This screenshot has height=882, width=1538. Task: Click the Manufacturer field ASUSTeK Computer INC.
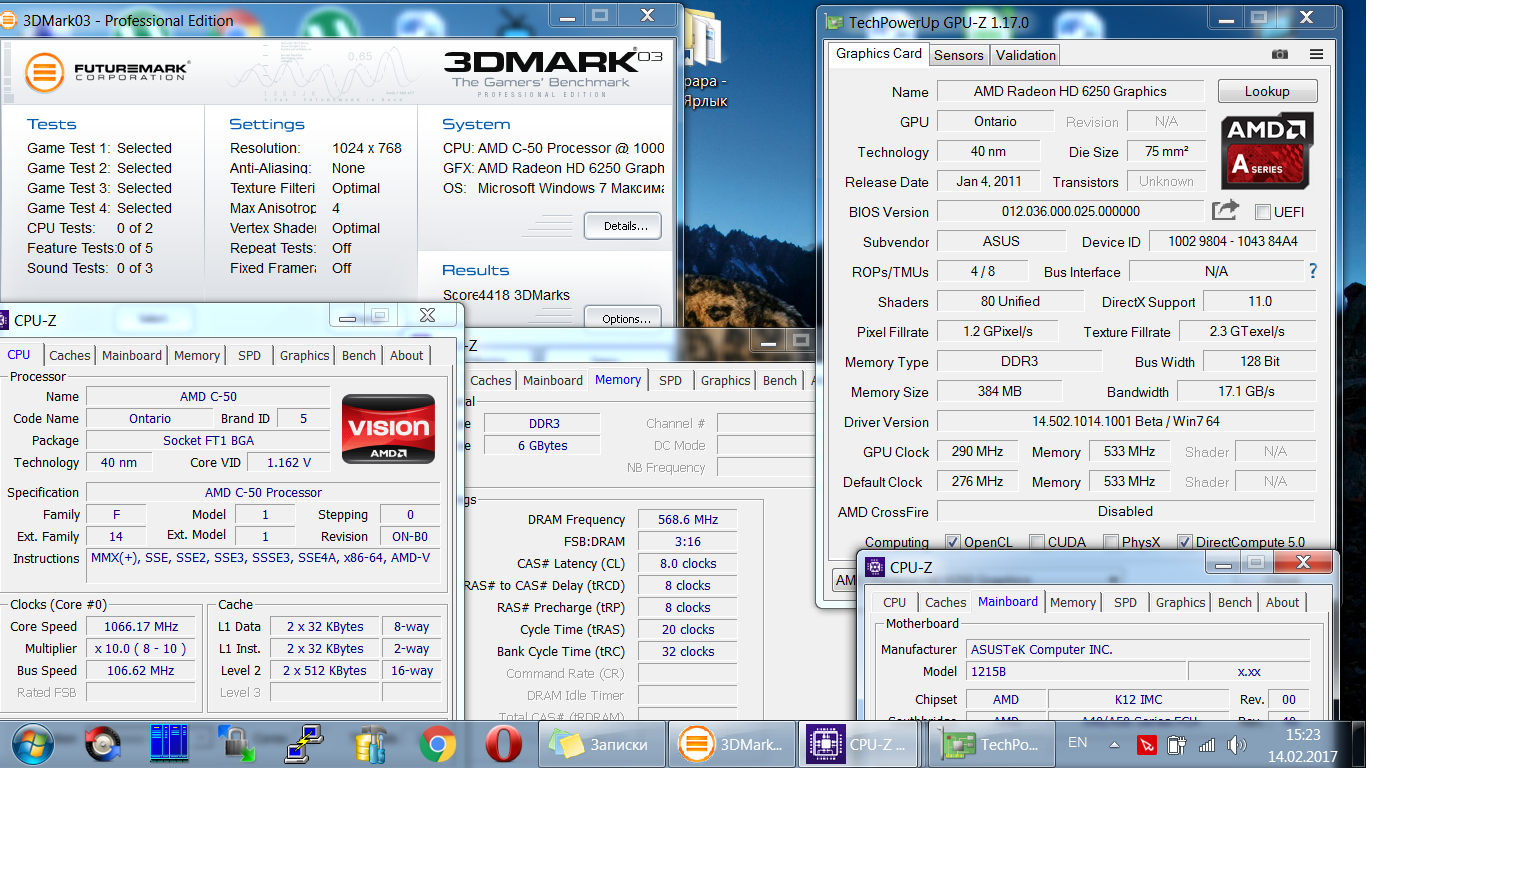1138,650
